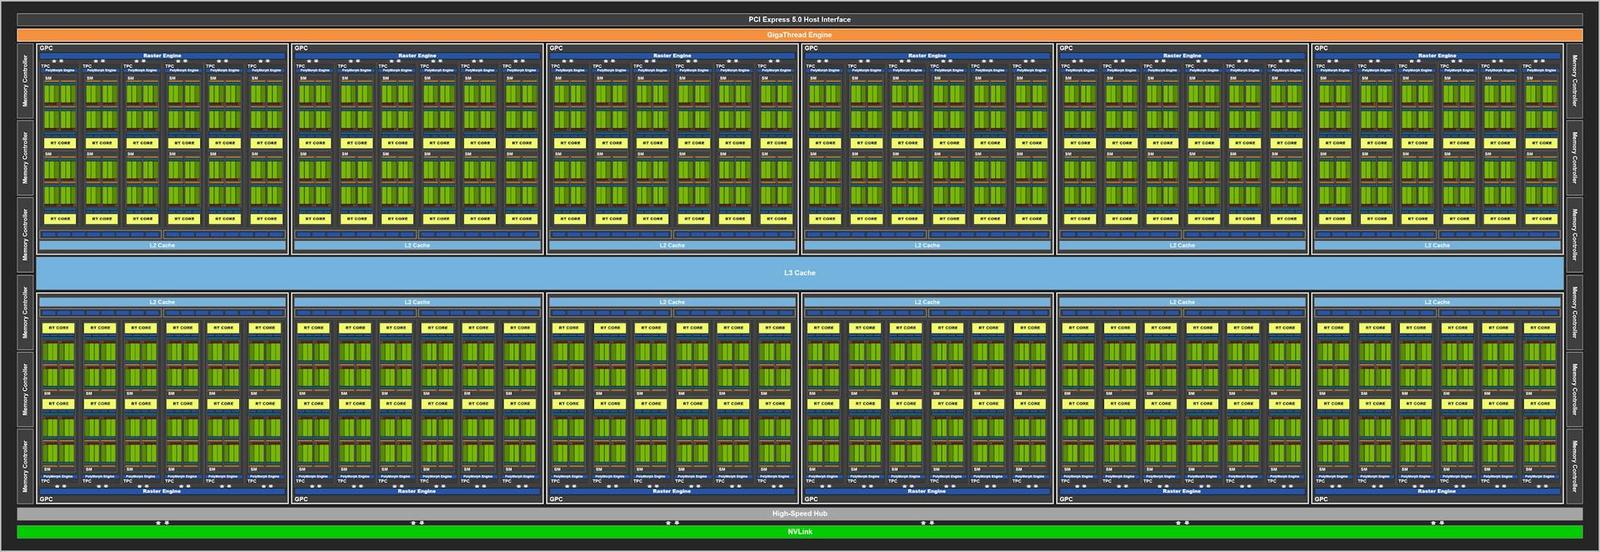Click the top-left GPC's Raster Engine bar
The height and width of the screenshot is (552, 1600).
pyautogui.click(x=162, y=56)
